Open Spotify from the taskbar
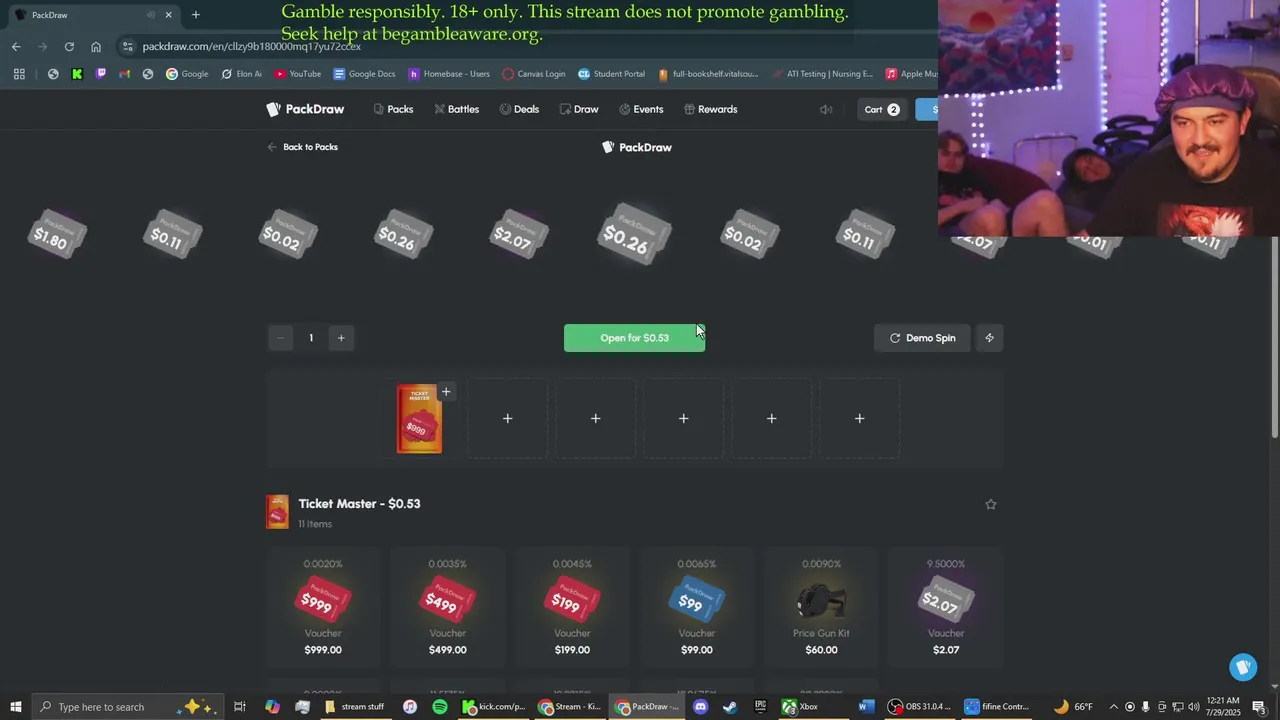 click(440, 707)
